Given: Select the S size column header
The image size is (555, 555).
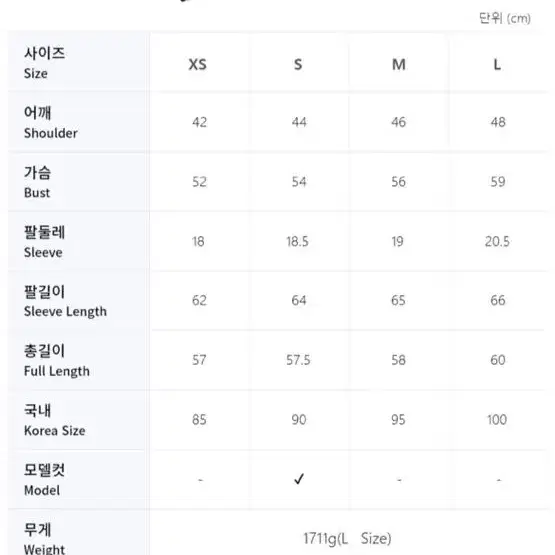Looking at the screenshot, I should tap(298, 64).
